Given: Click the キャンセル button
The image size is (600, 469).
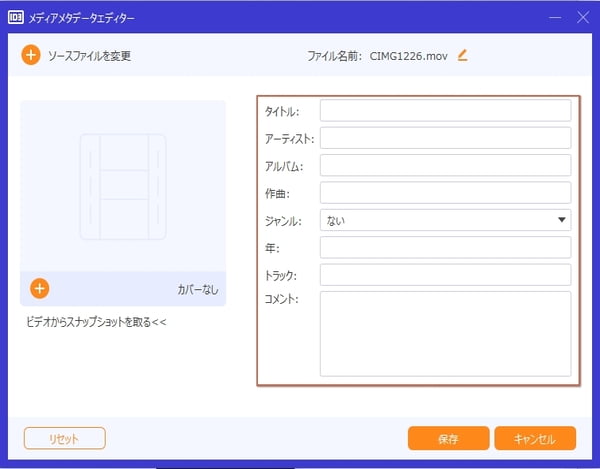Looking at the screenshot, I should pos(535,438).
